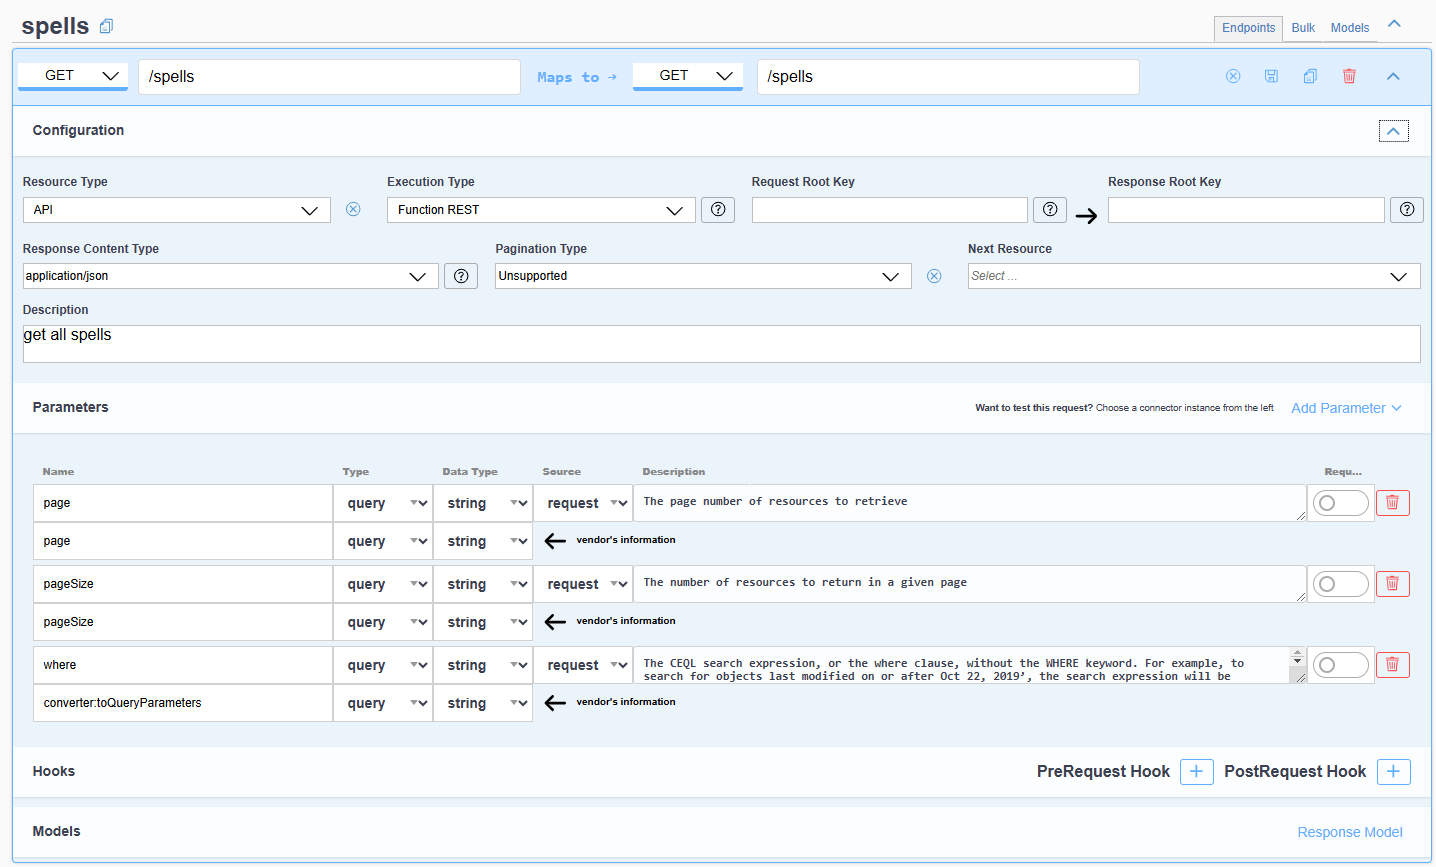The height and width of the screenshot is (867, 1436).
Task: Open Response Content Type help tooltip
Action: 460,275
